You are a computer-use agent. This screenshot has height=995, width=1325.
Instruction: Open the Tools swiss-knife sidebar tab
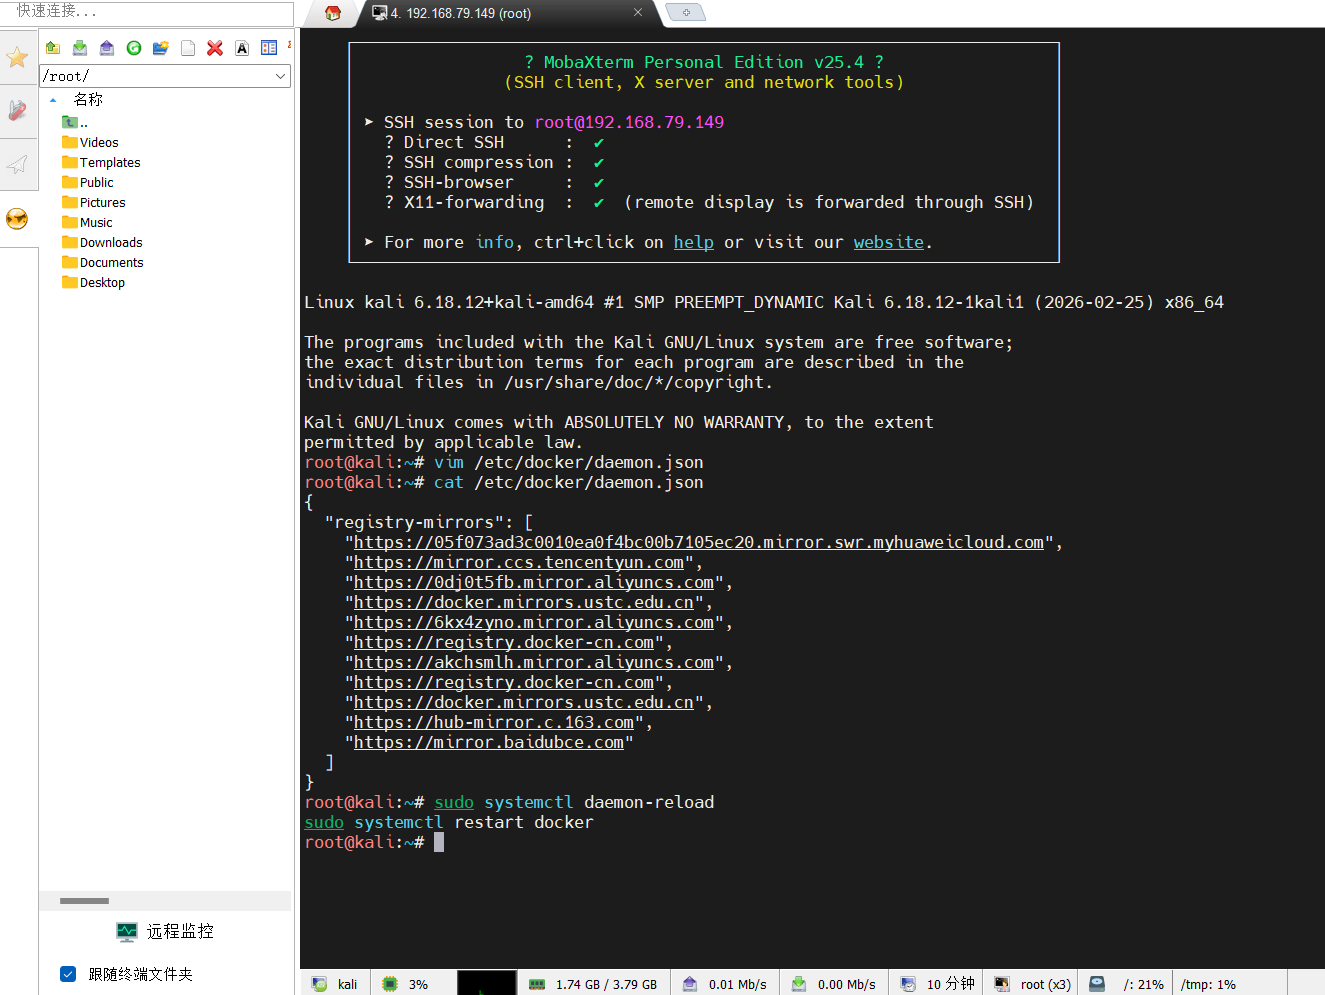[x=17, y=110]
